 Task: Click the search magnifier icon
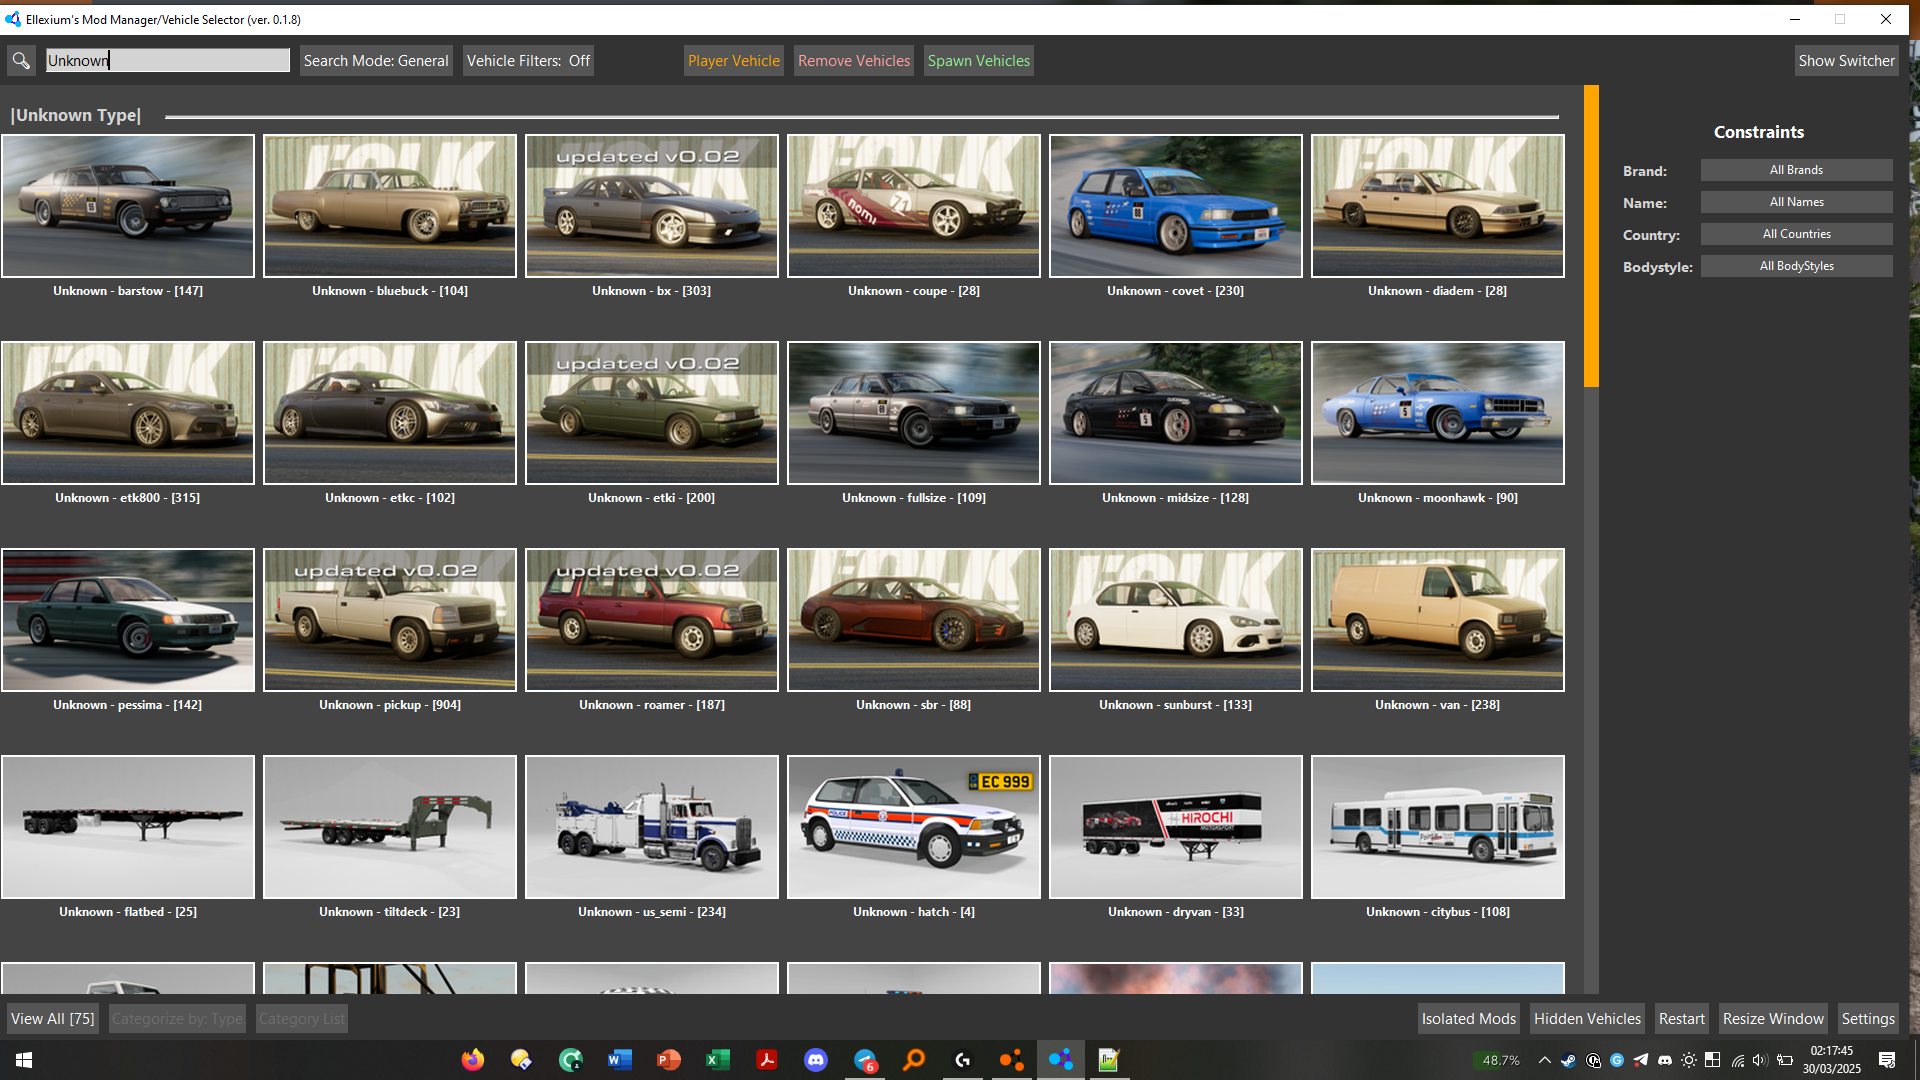[x=21, y=61]
